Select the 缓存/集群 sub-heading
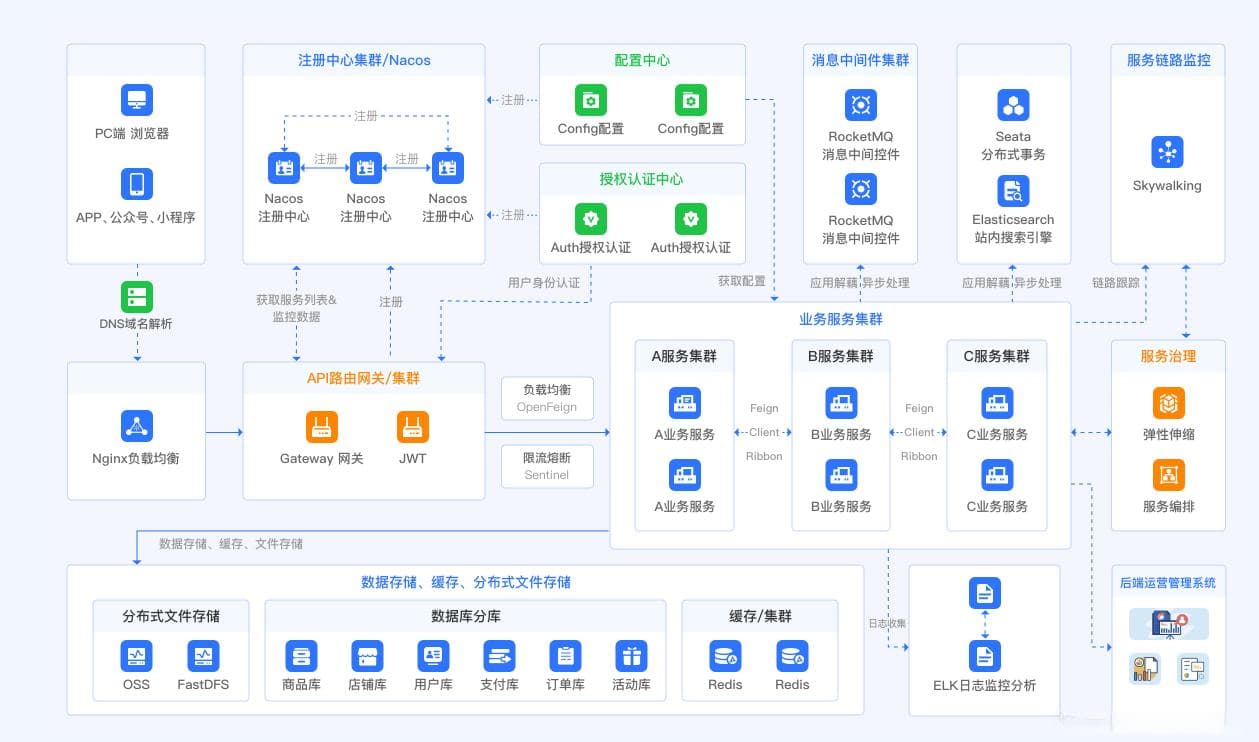 click(760, 616)
